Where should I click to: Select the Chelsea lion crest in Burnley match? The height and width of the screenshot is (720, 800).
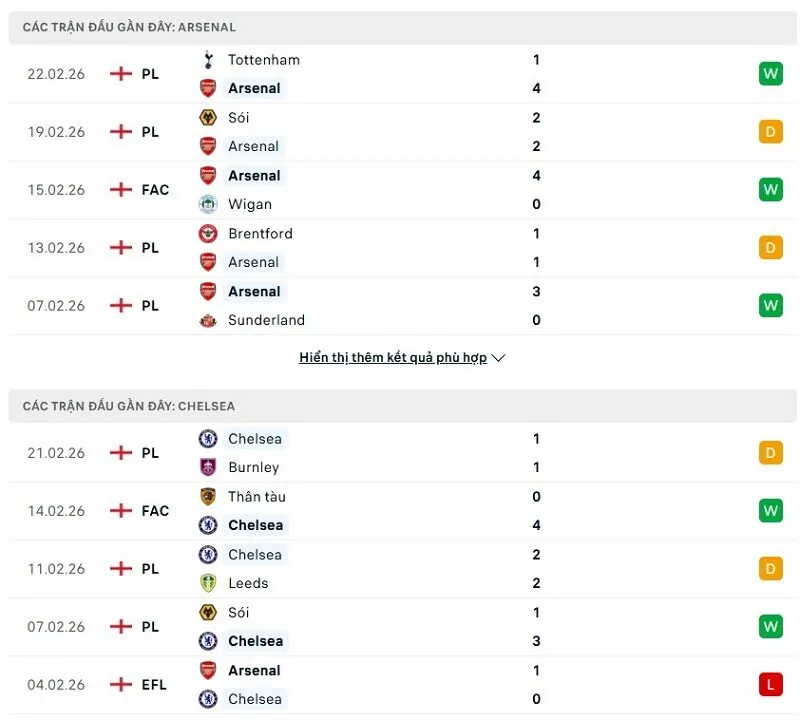click(x=209, y=439)
